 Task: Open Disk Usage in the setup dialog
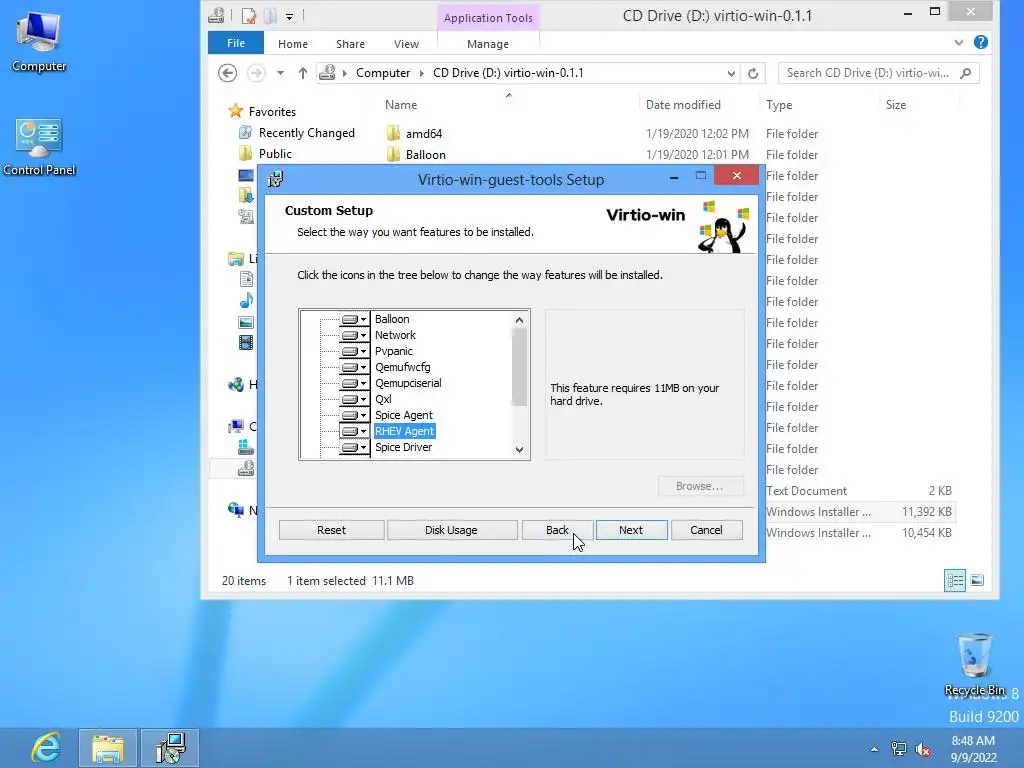pyautogui.click(x=451, y=530)
